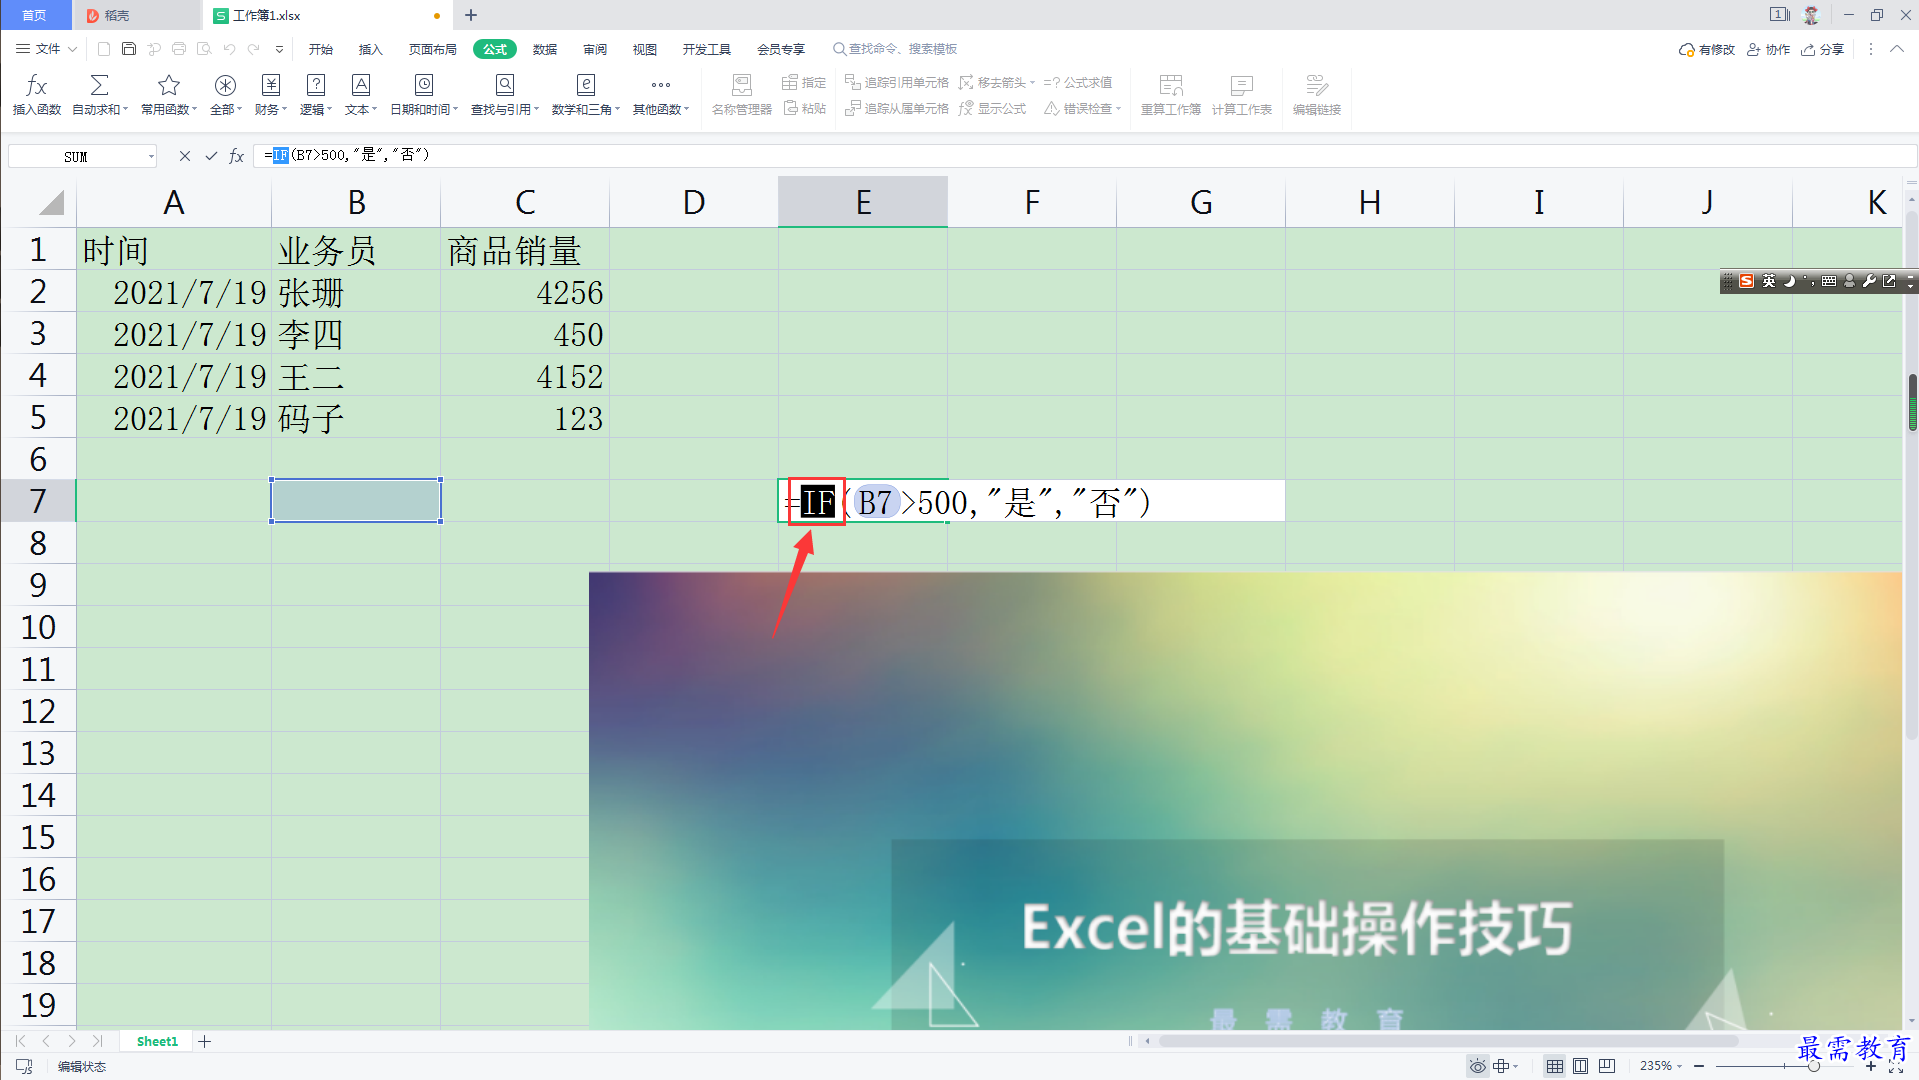Toggle Show Formulas (显示公式)
Viewport: 1919px width, 1080px height.
click(993, 108)
